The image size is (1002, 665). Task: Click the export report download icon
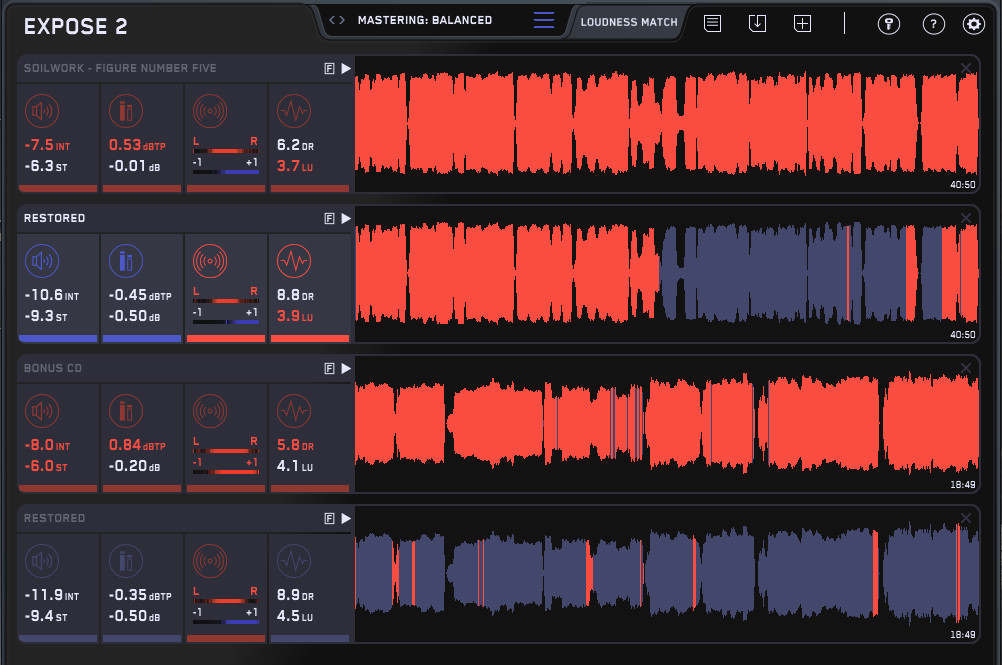tap(757, 23)
